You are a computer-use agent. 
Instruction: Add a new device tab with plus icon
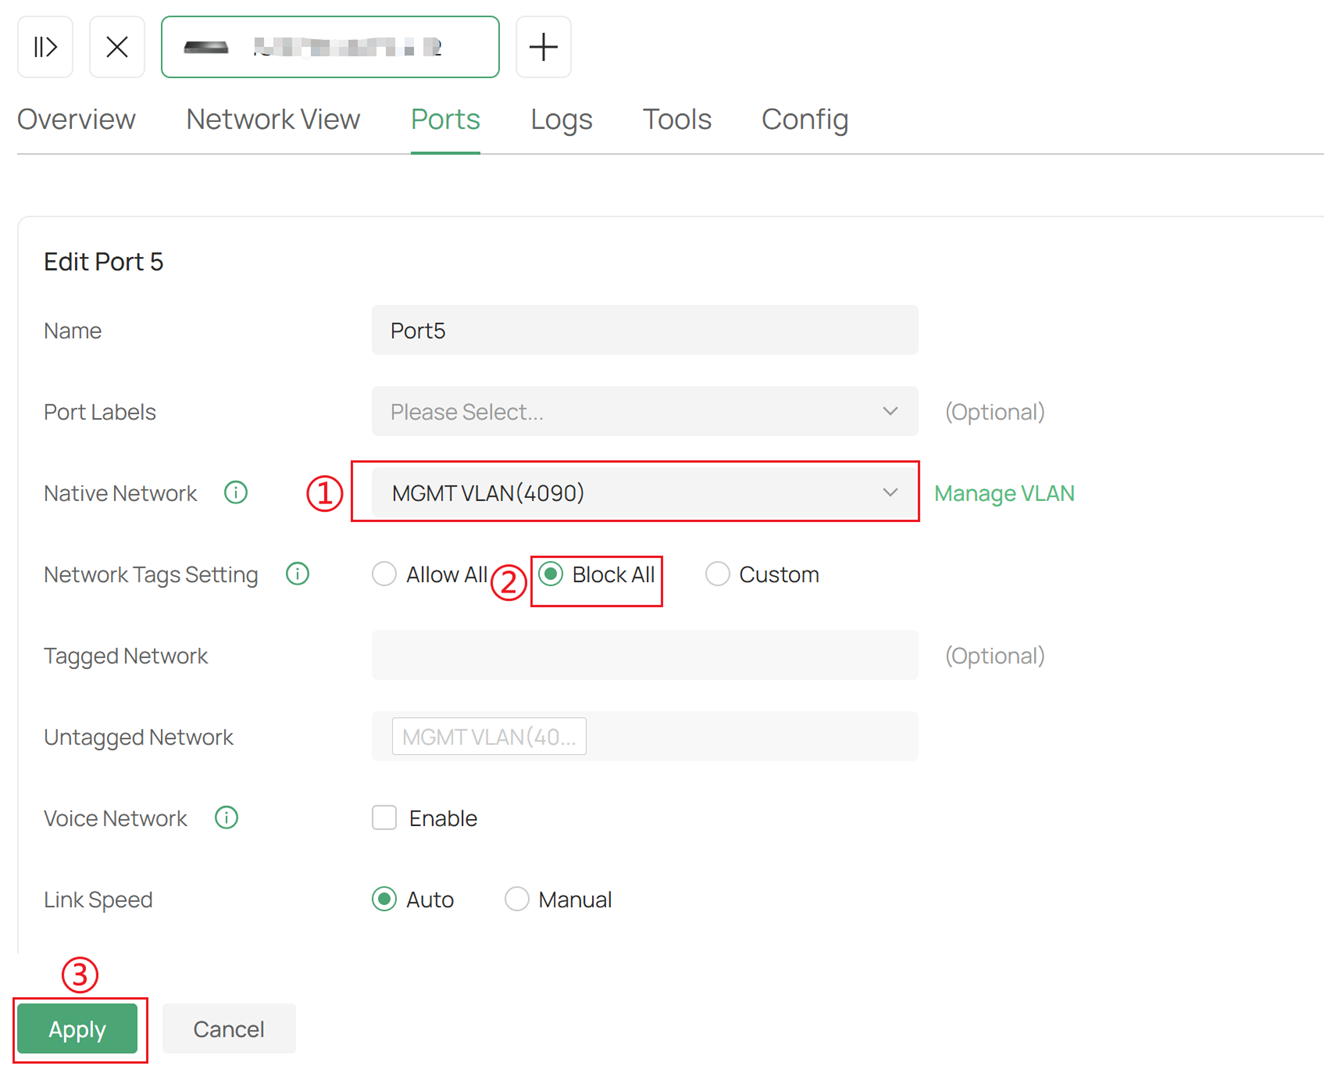coord(543,47)
